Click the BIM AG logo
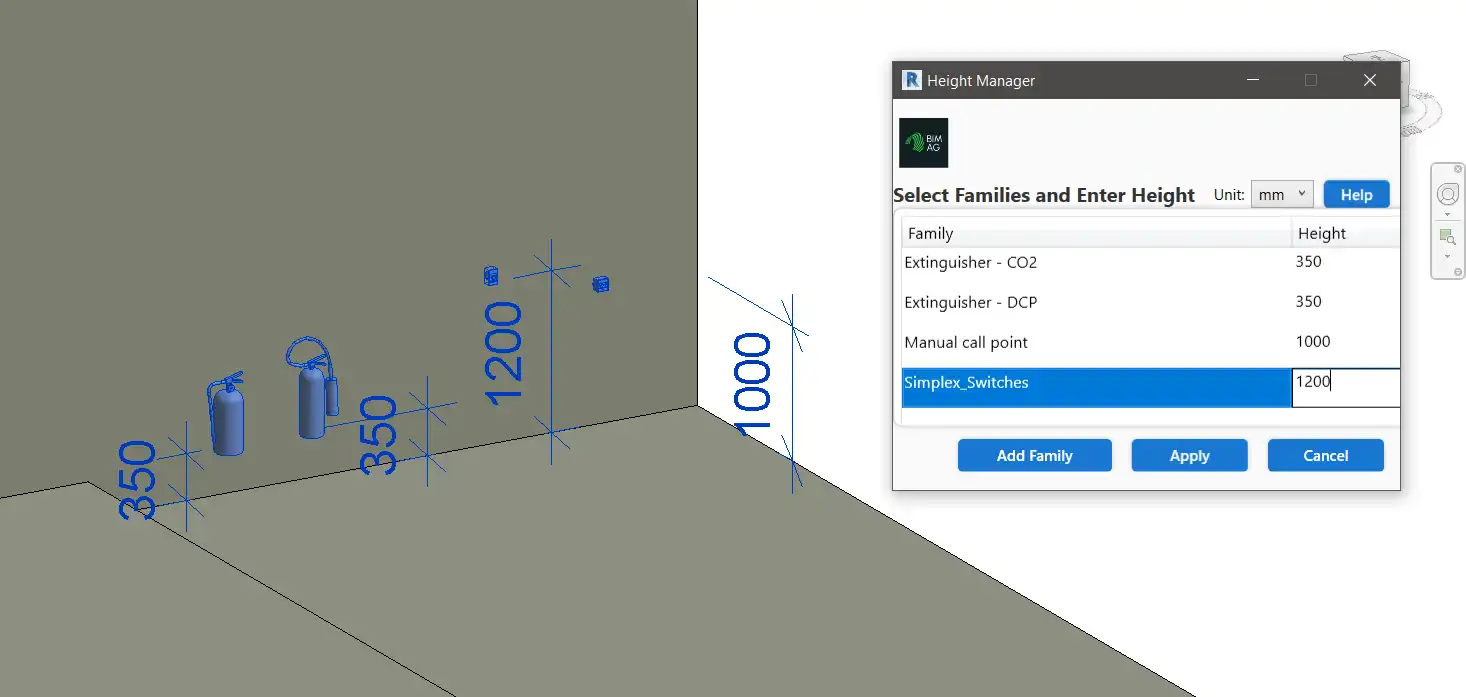The image size is (1466, 697). pyautogui.click(x=923, y=143)
